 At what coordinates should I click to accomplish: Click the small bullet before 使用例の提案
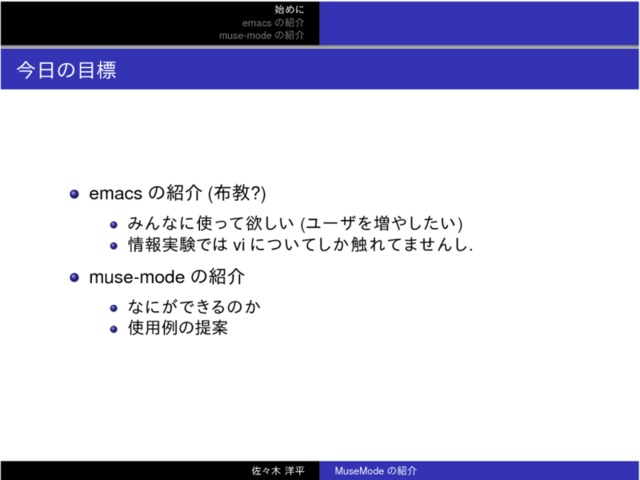115,328
